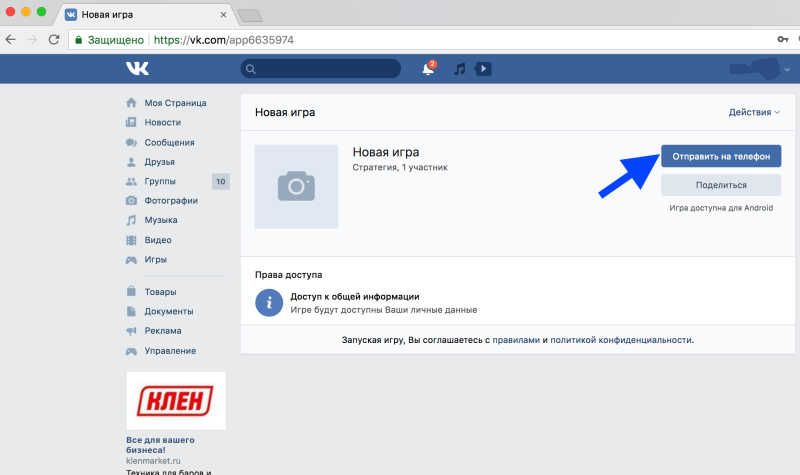This screenshot has width=800, height=475.
Task: Click the browser back arrow
Action: point(11,39)
